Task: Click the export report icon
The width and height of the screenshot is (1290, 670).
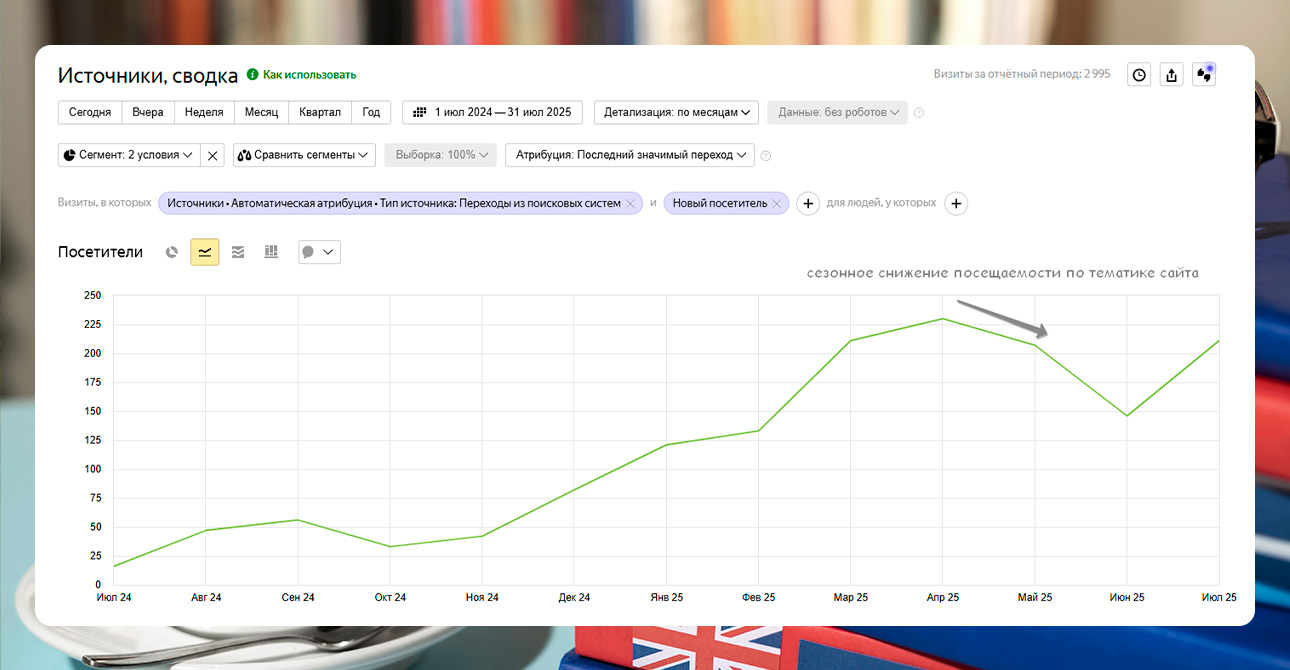Action: 1172,75
